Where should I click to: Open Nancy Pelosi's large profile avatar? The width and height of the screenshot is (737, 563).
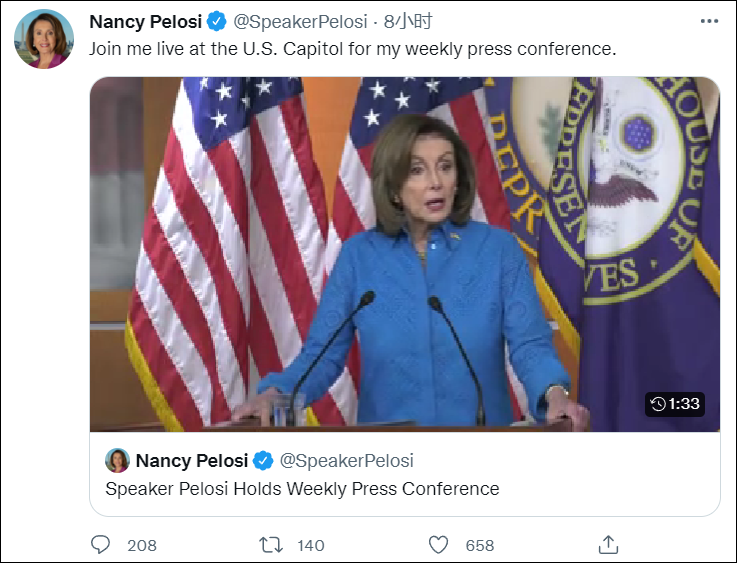point(44,39)
